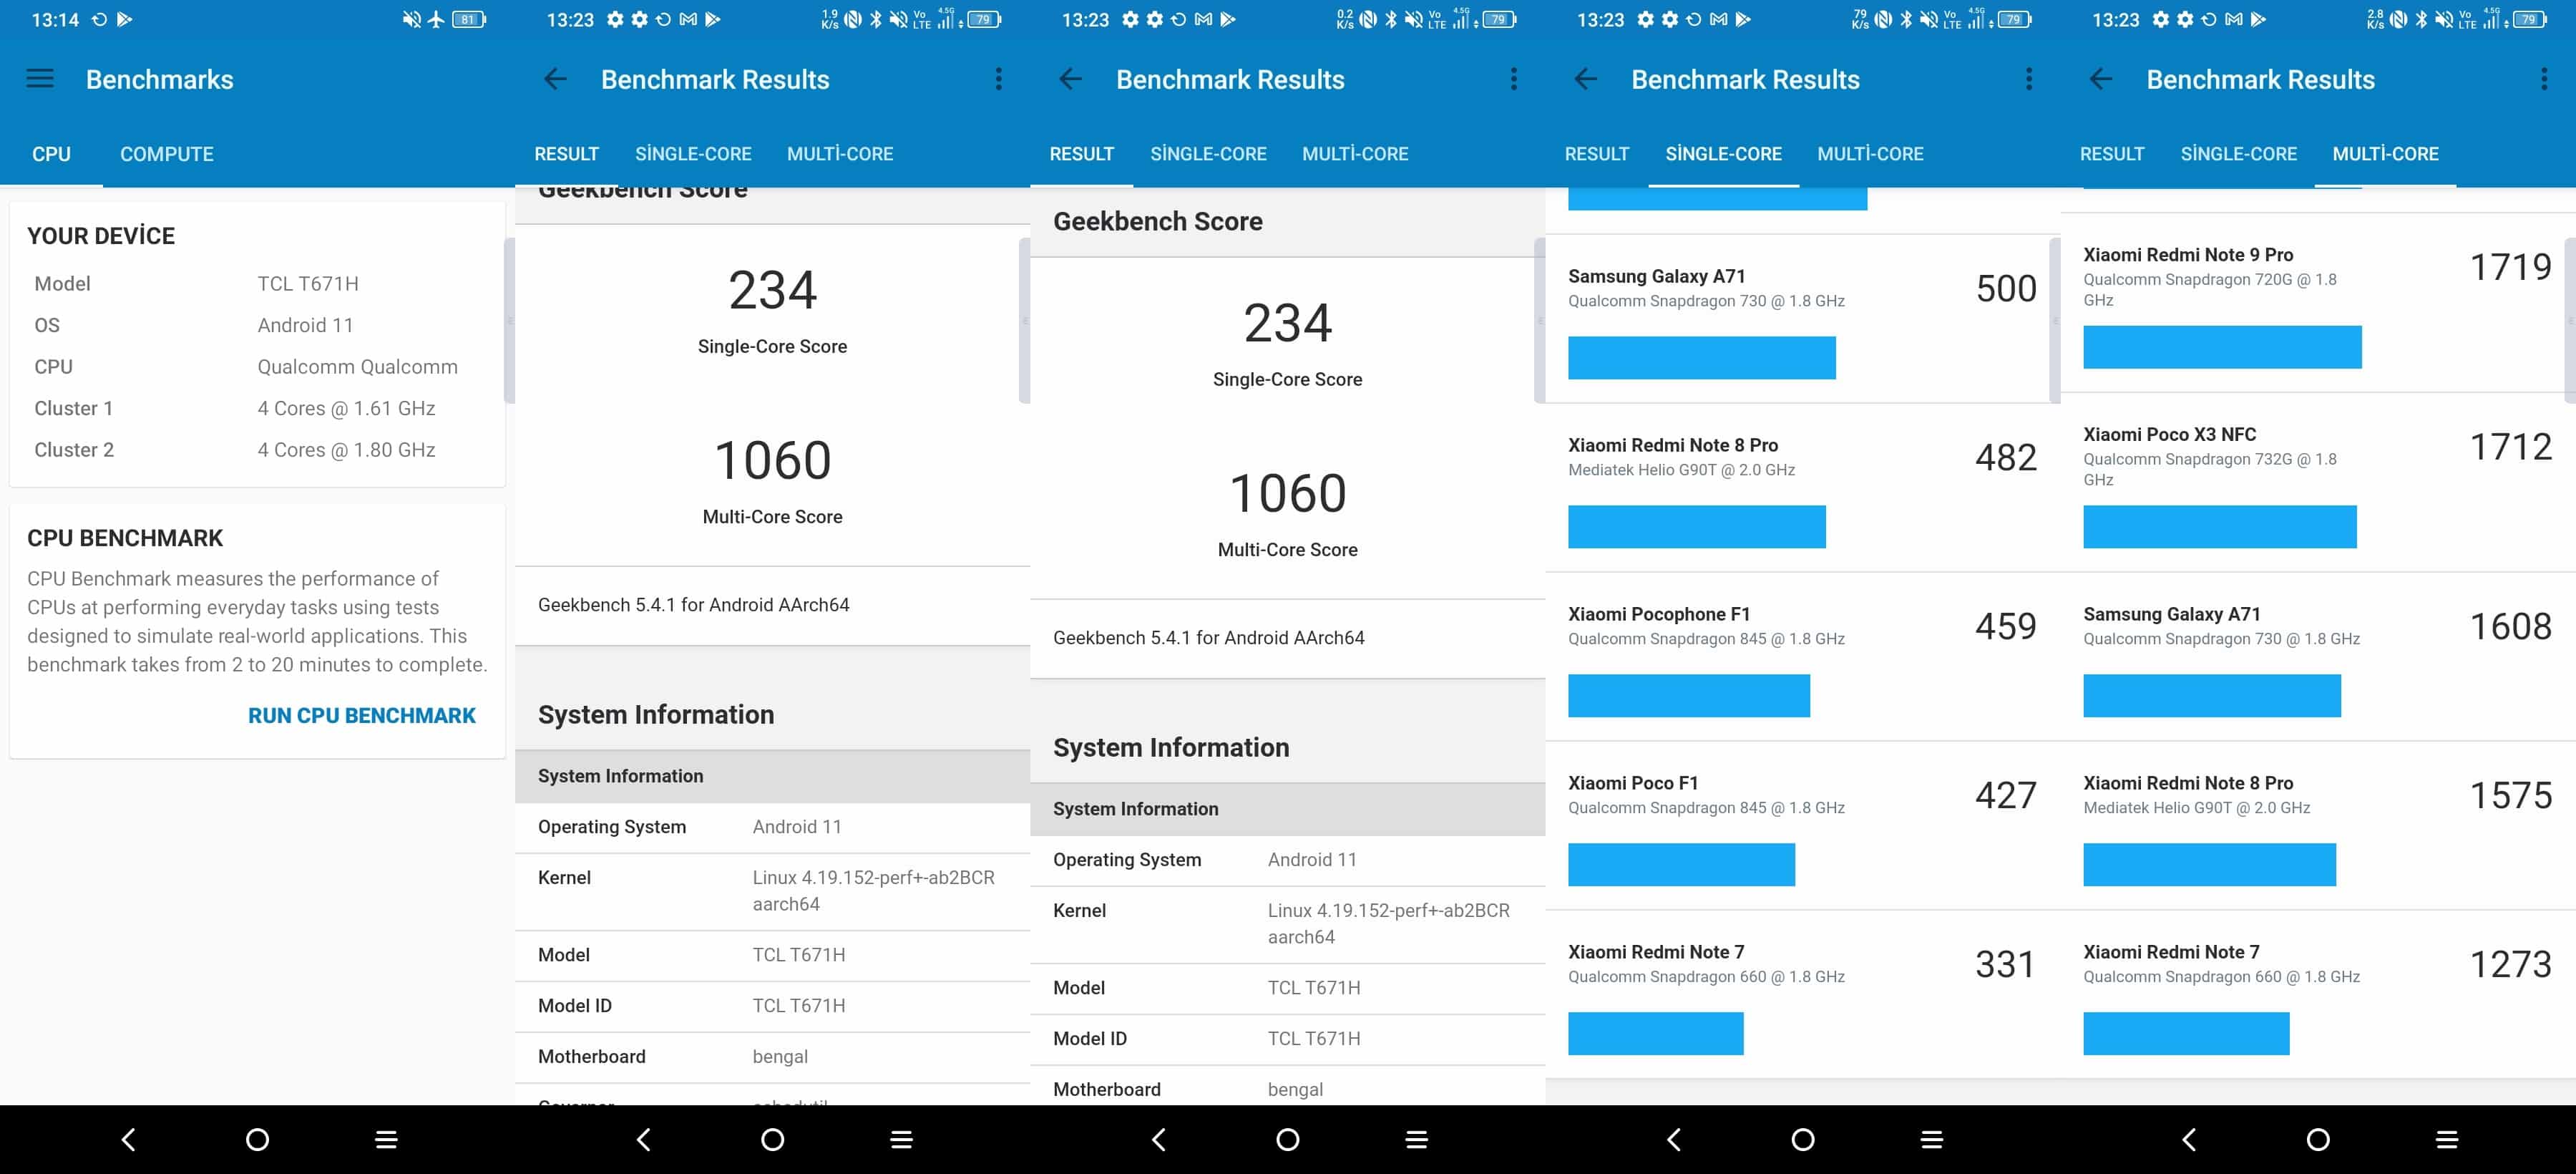Open three-dot menu on multi-core comparison screen
This screenshot has width=2576, height=1174.
tap(2543, 79)
